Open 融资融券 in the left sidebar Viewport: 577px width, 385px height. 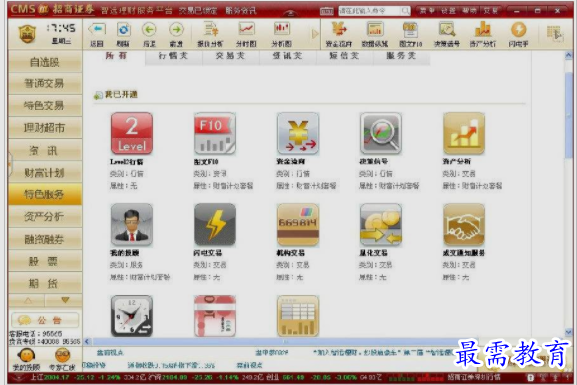click(45, 239)
